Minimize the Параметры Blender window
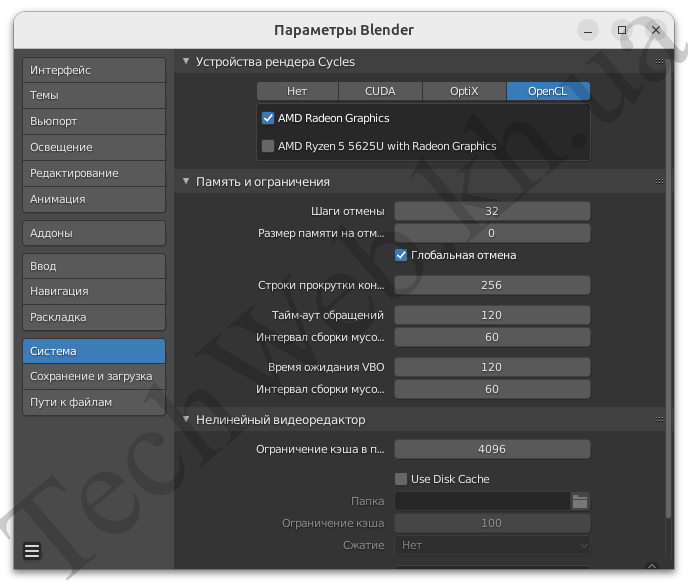This screenshot has width=688, height=586. click(x=593, y=30)
